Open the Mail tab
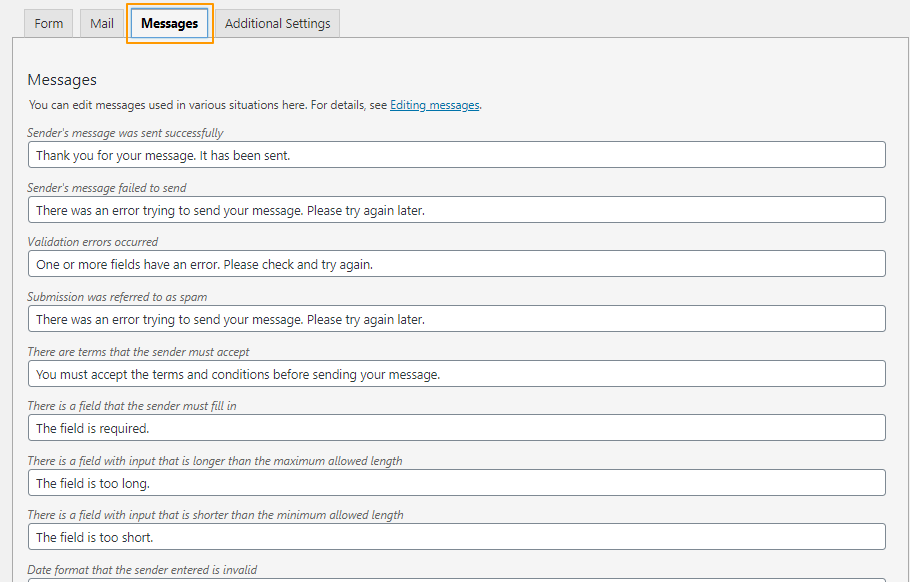 point(101,23)
